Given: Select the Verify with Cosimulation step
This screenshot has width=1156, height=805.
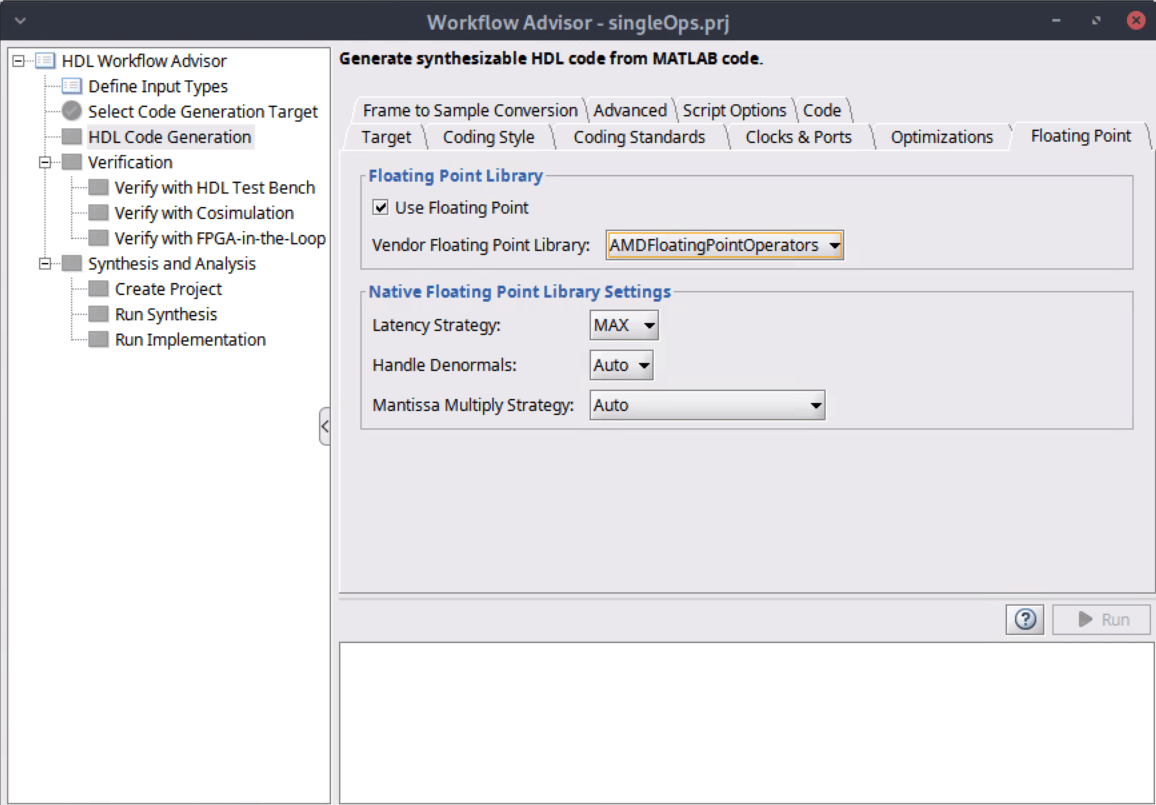Looking at the screenshot, I should click(100, 212).
